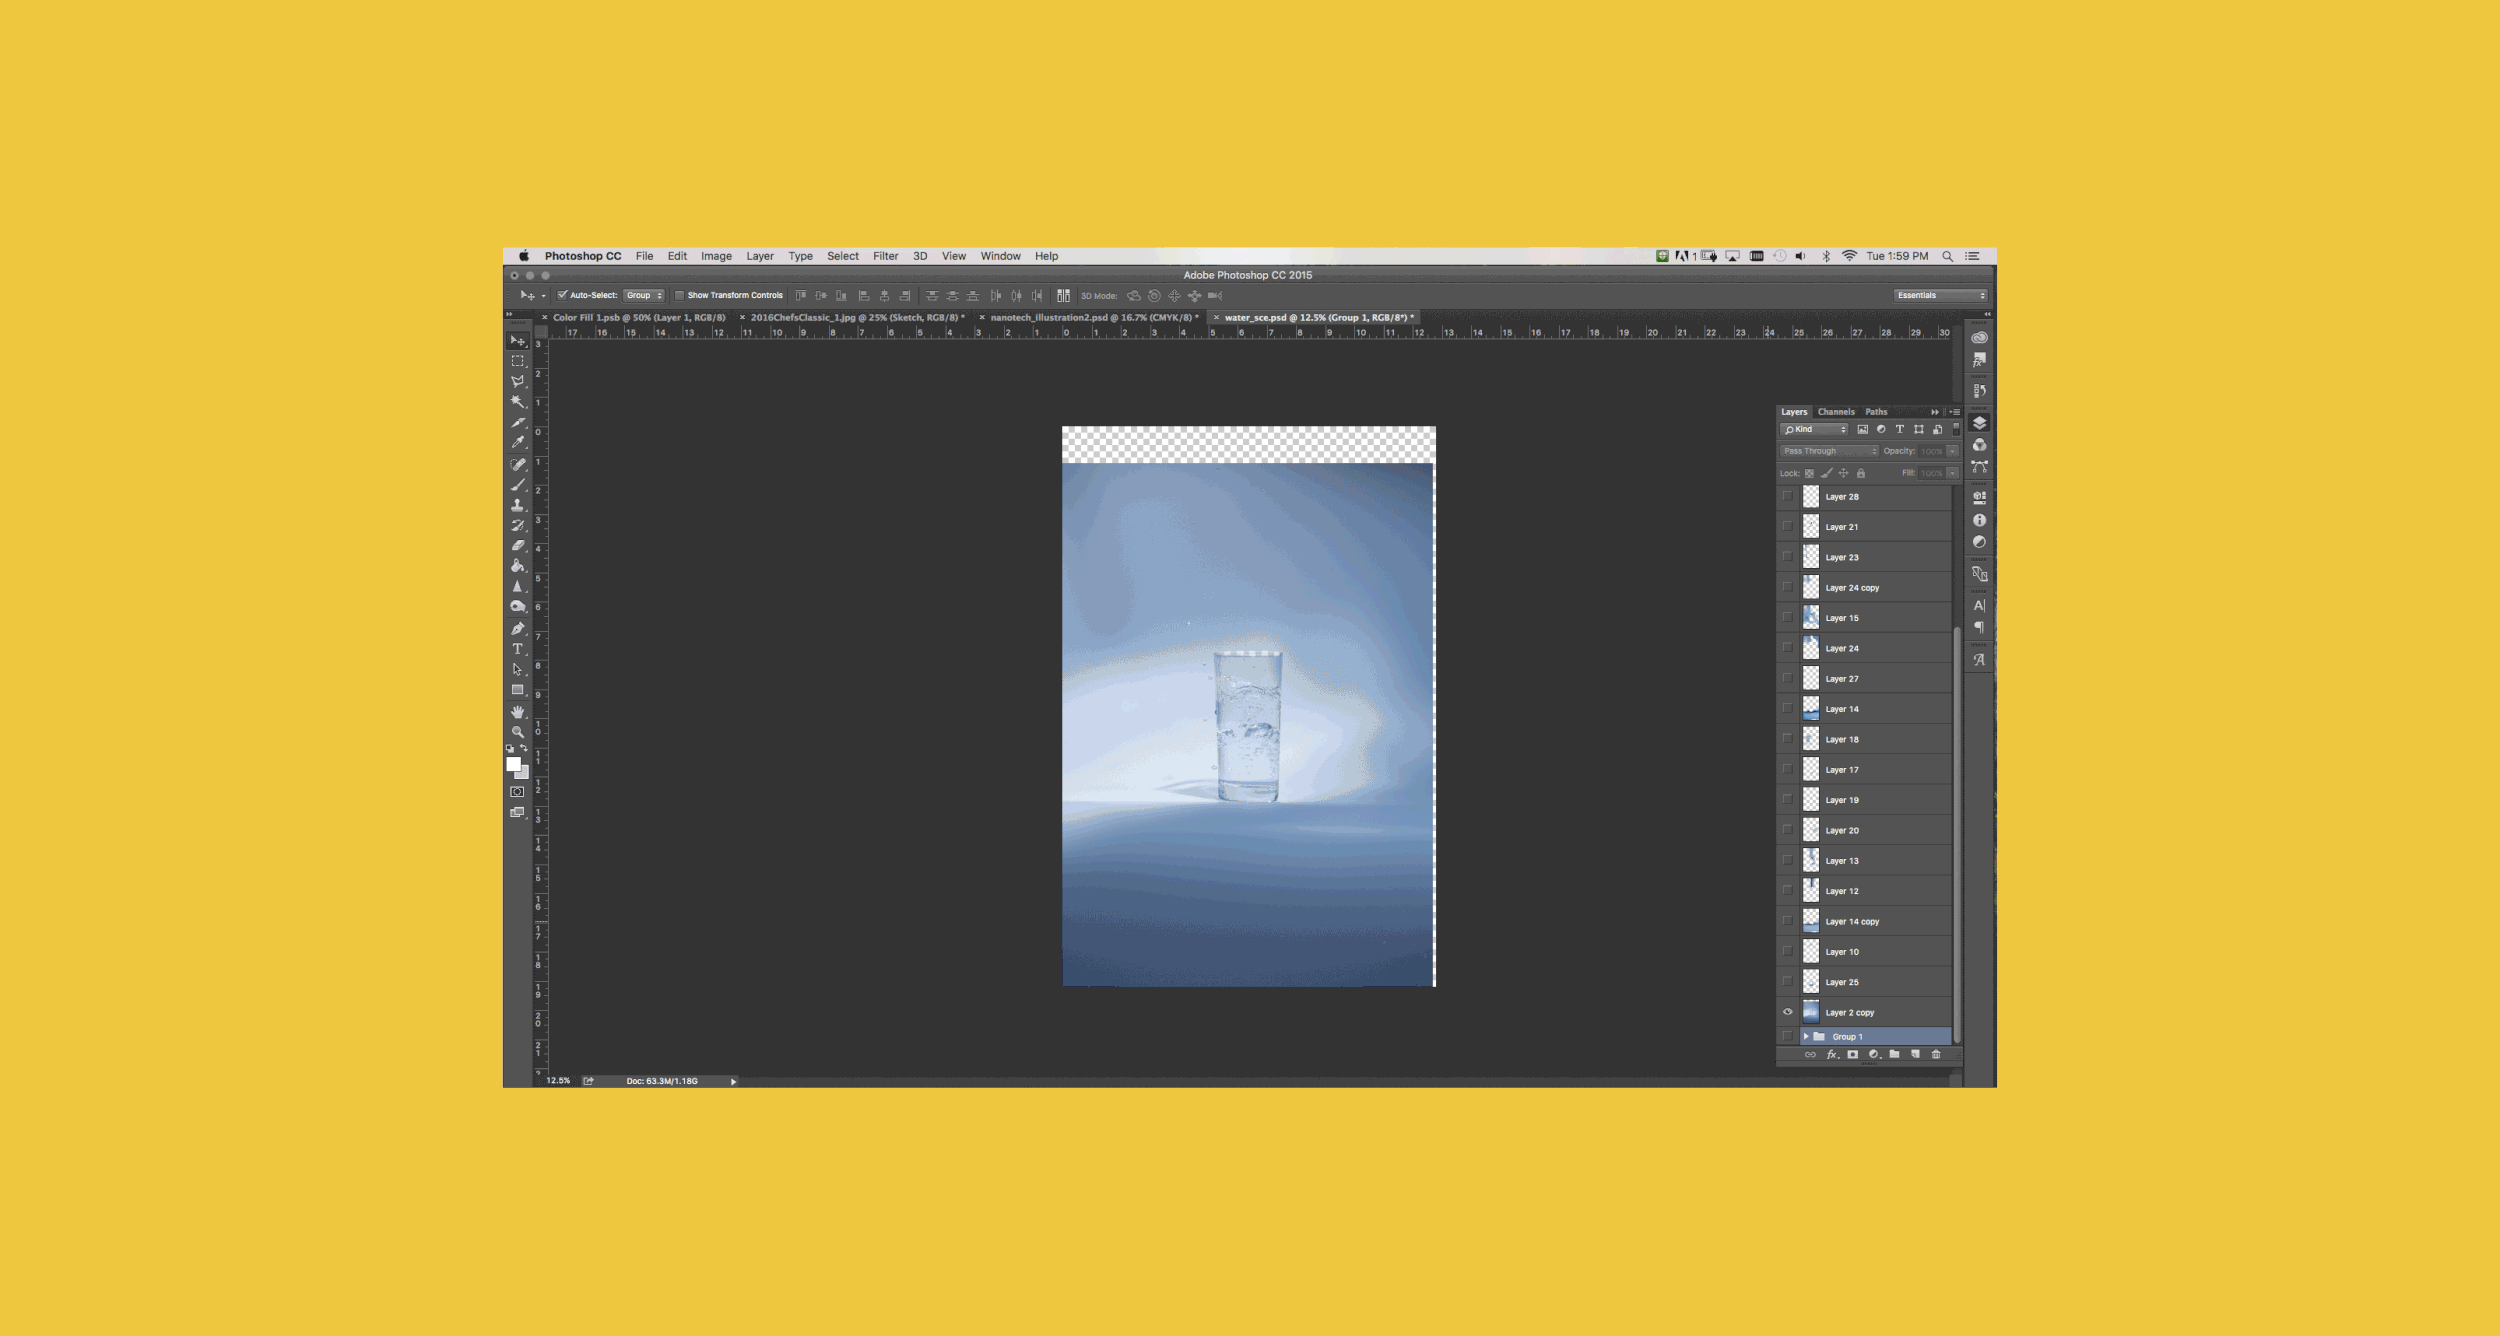2500x1336 pixels.
Task: Uncheck the Auto-Select checkbox
Action: 563,295
